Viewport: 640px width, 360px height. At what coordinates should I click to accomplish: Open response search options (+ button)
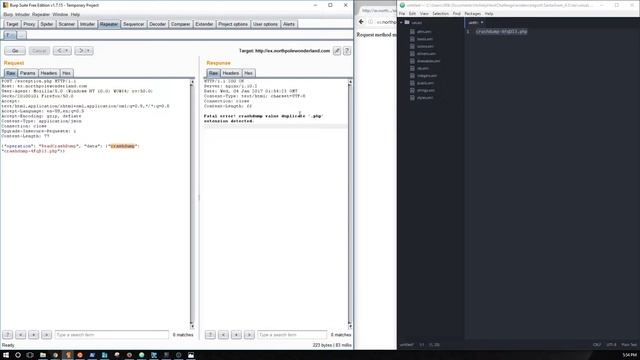click(236, 335)
